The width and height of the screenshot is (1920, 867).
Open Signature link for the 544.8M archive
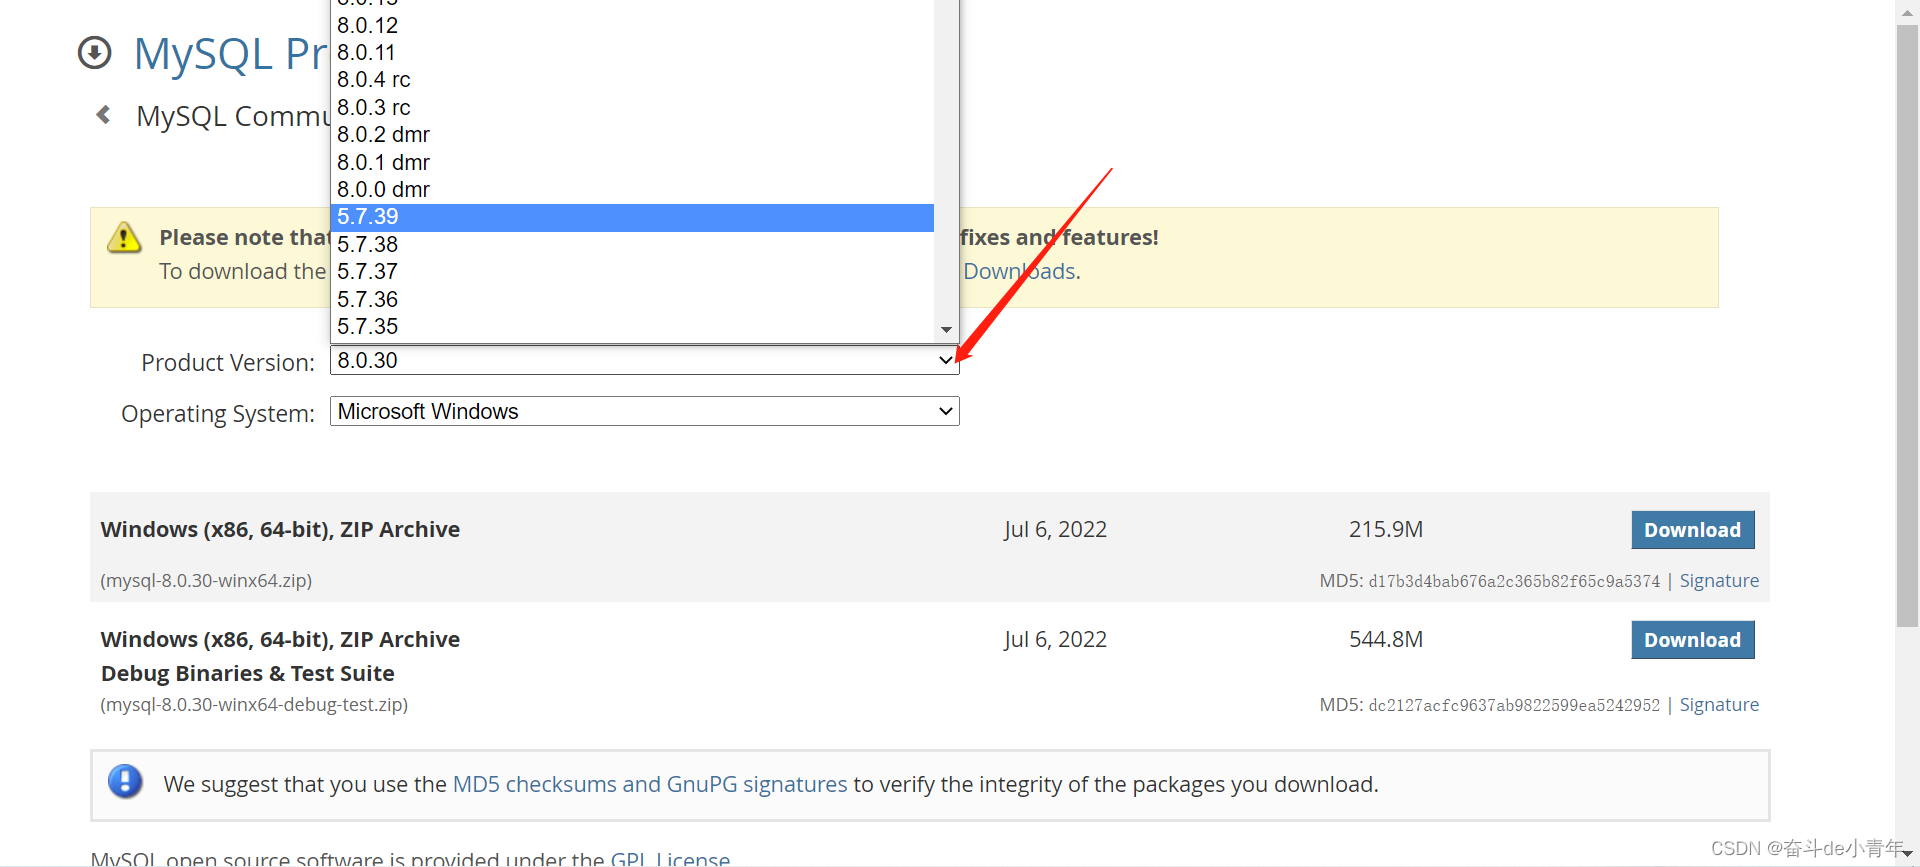1719,705
